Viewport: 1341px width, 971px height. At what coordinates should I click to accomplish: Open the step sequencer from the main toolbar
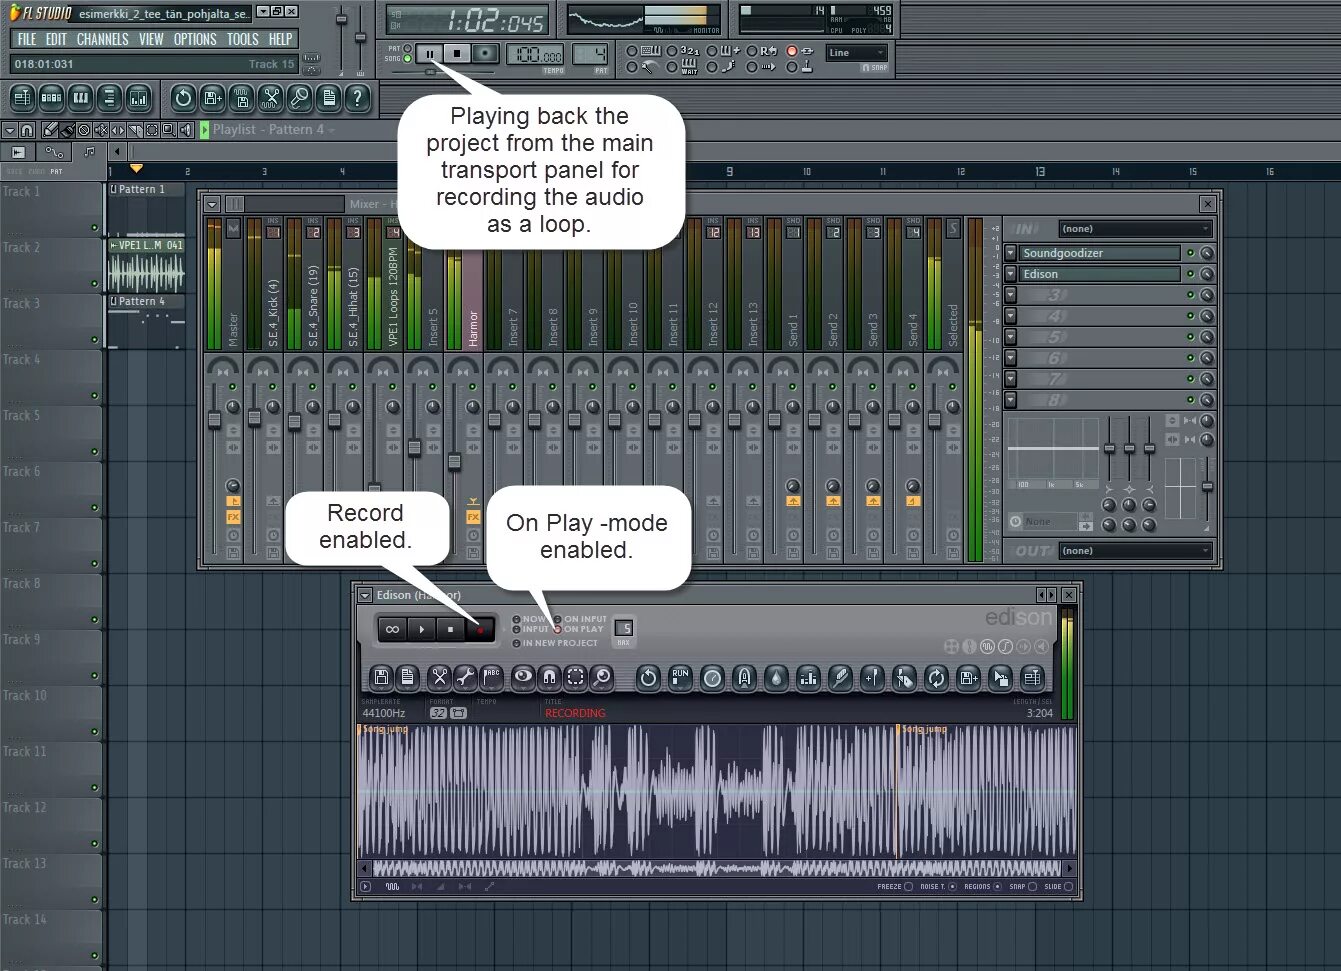pyautogui.click(x=51, y=98)
